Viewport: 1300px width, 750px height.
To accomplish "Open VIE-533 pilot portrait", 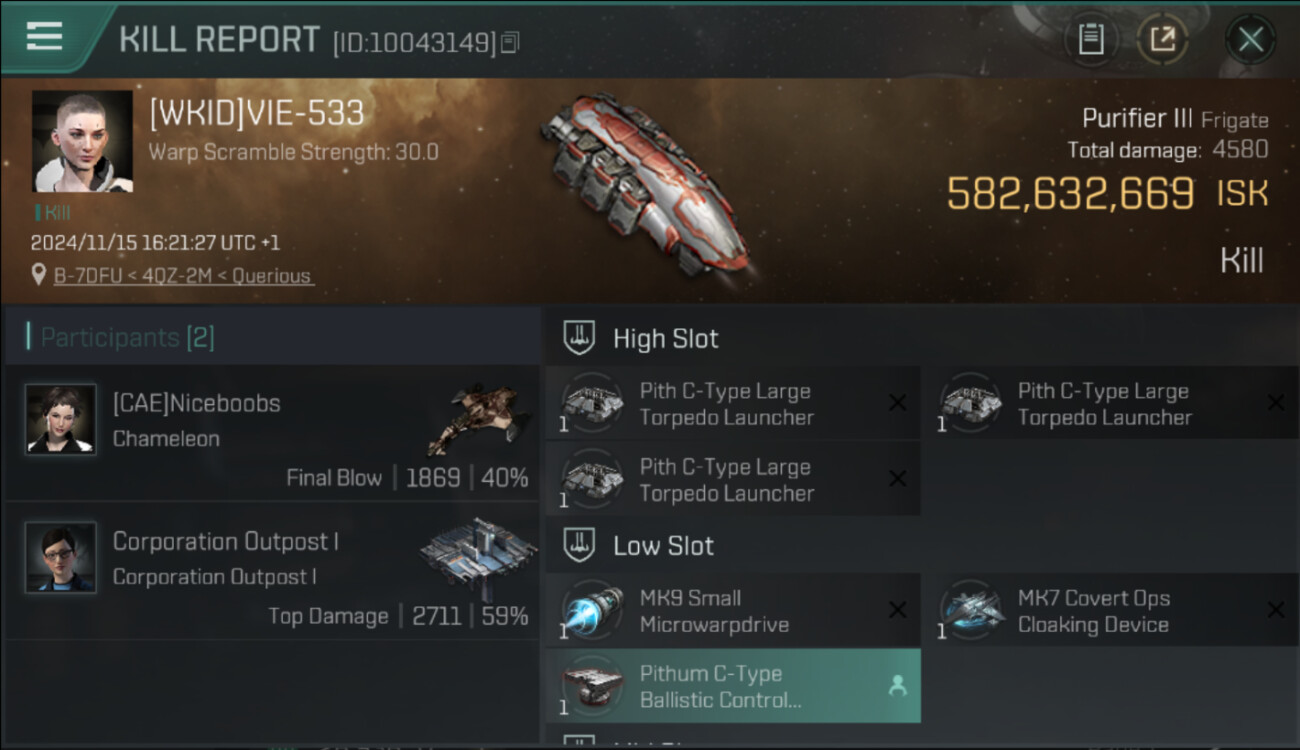I will 82,141.
